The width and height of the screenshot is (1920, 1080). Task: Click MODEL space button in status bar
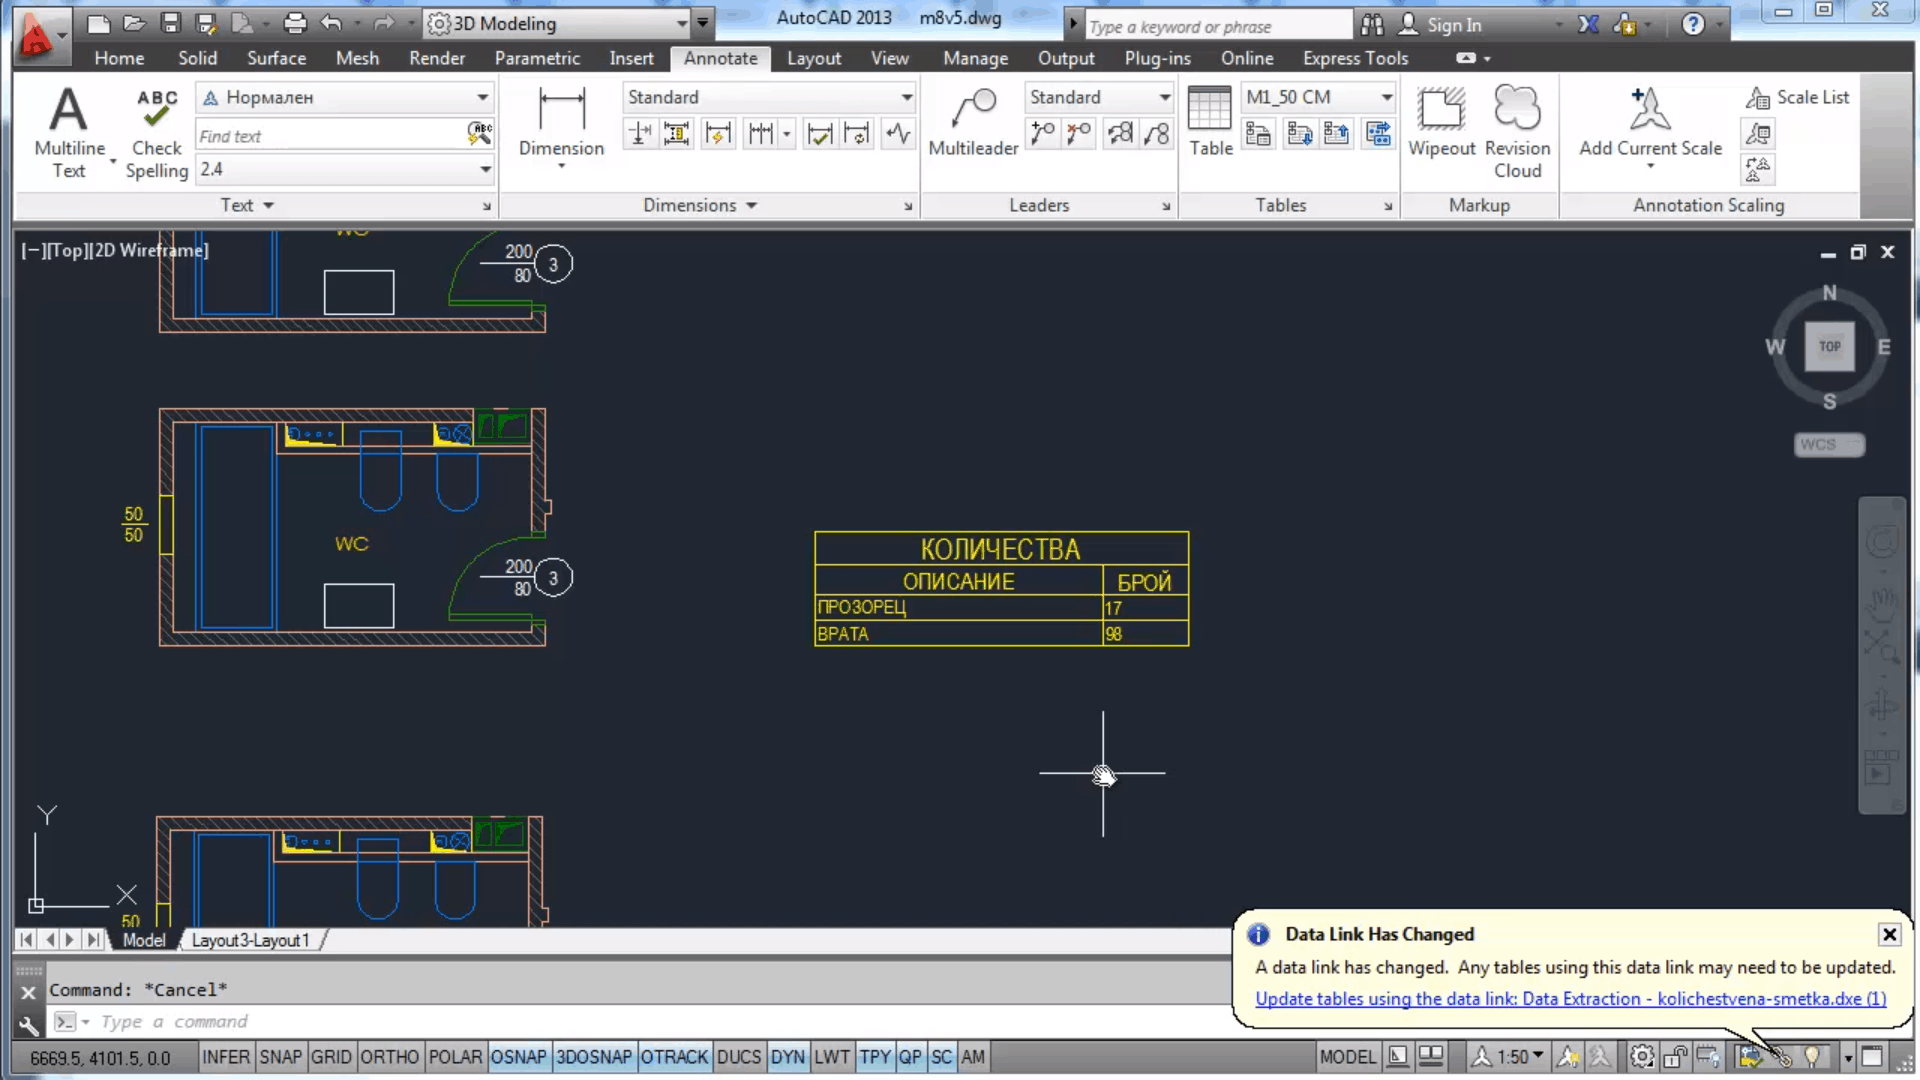pyautogui.click(x=1347, y=1057)
